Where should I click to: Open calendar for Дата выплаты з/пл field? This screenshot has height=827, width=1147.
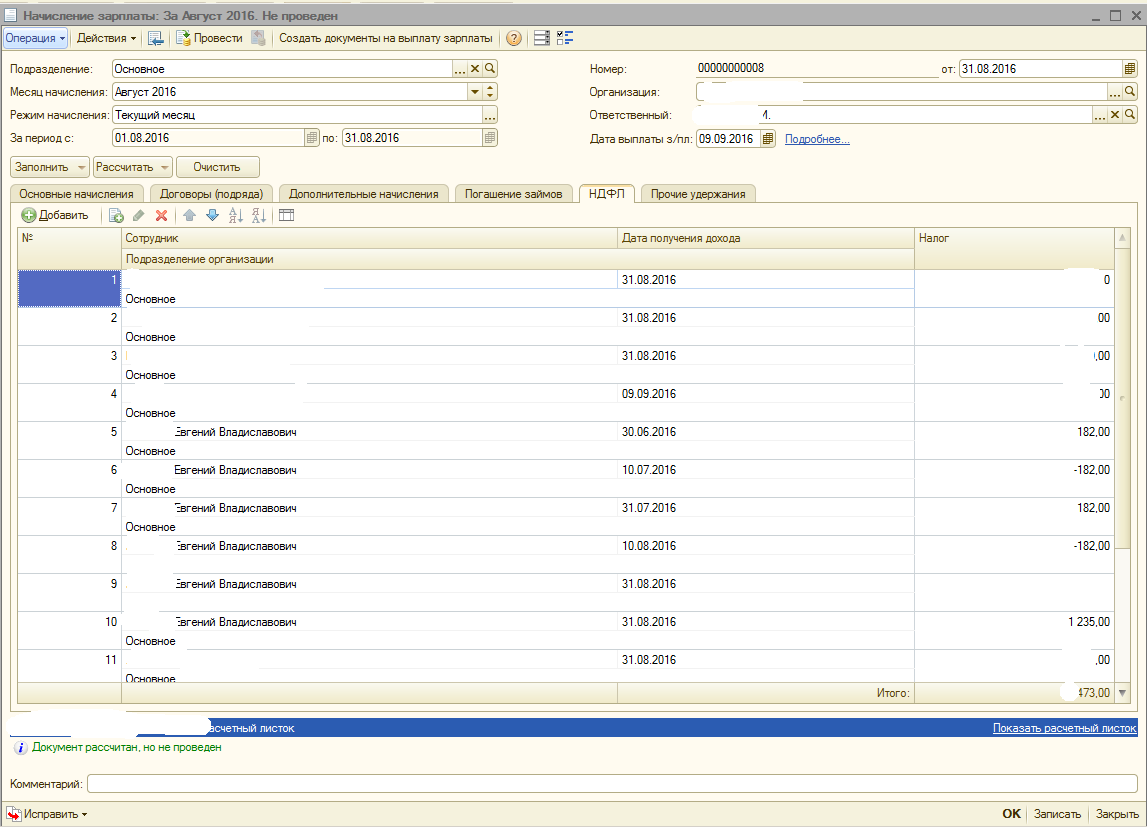(768, 139)
